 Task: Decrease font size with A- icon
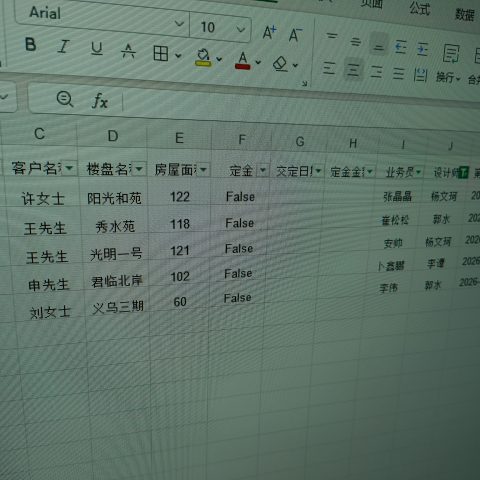tap(295, 34)
